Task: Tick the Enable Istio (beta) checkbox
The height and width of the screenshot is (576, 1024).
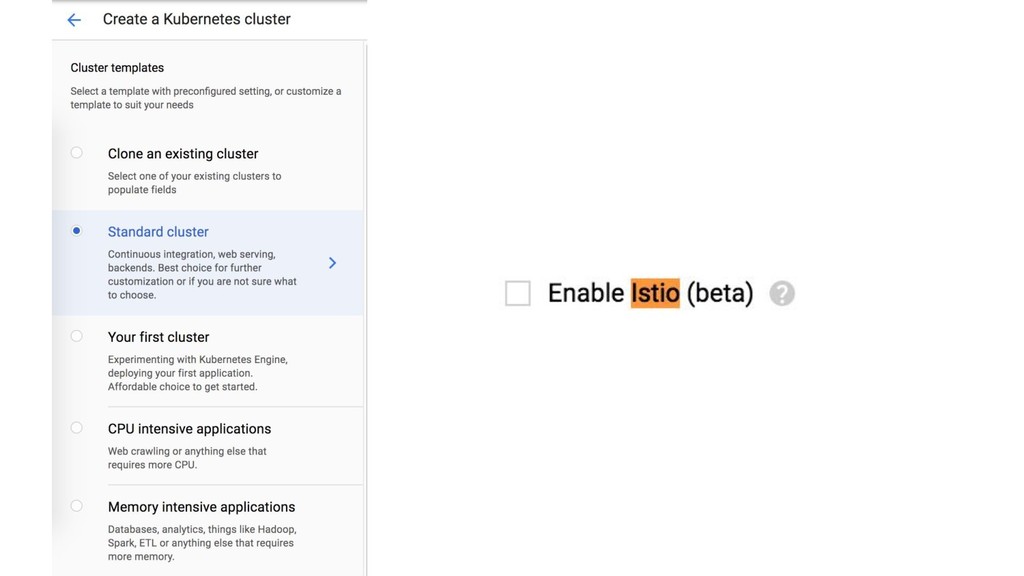Action: (517, 293)
